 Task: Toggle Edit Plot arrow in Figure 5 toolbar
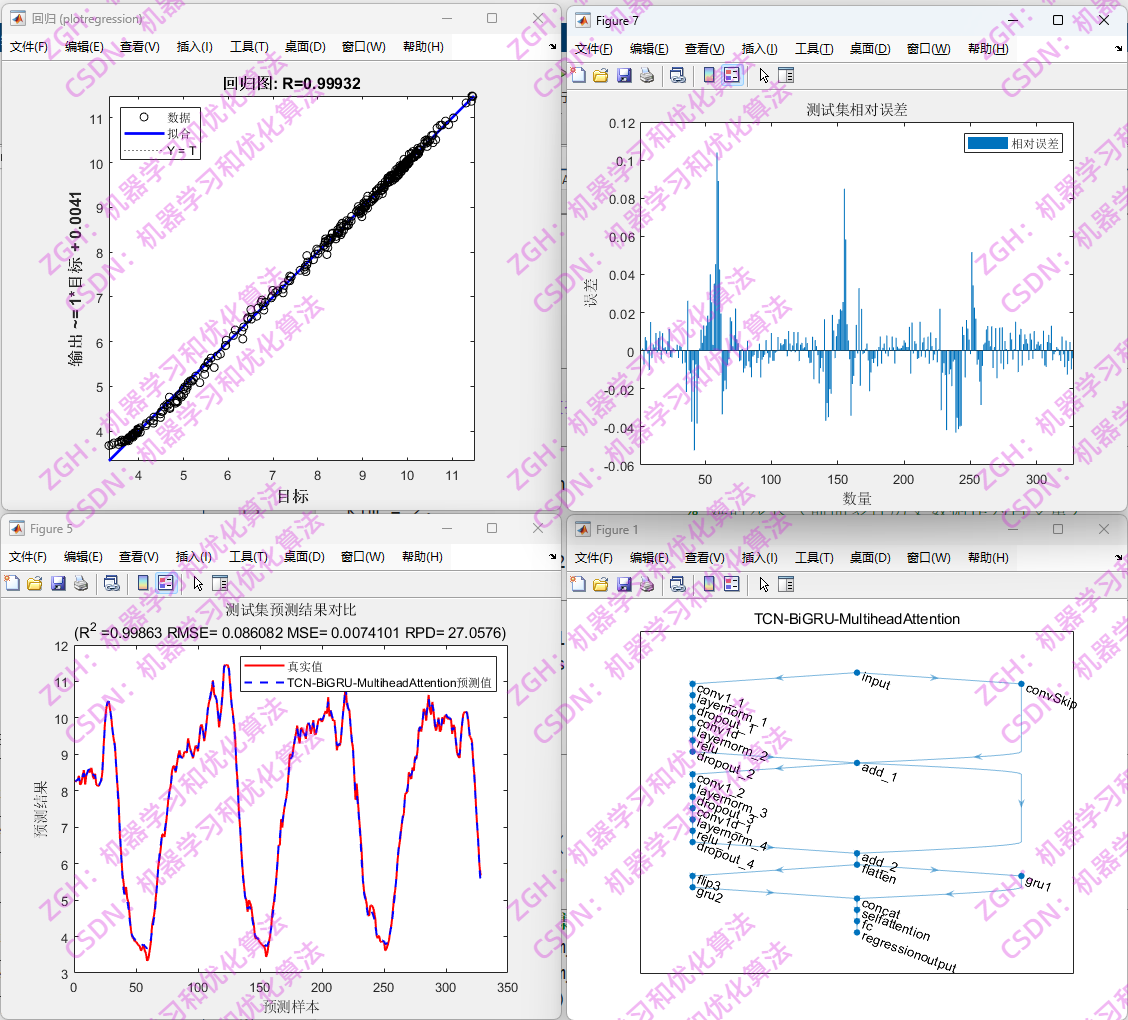coord(198,583)
